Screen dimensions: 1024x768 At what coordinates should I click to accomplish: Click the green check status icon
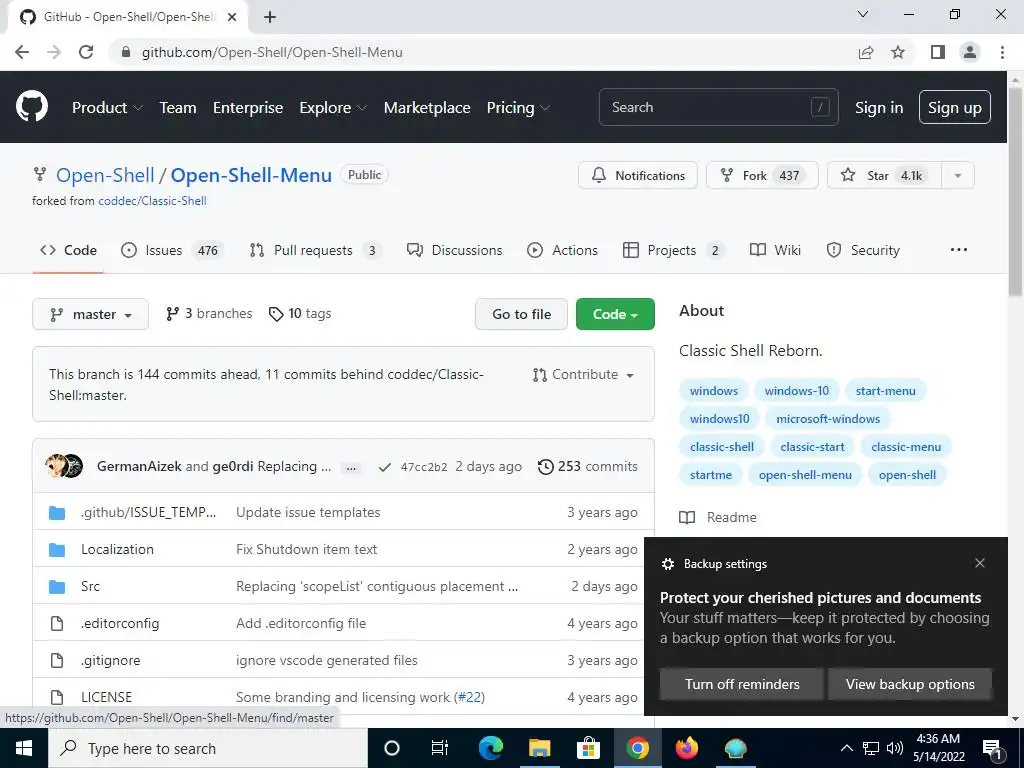pos(385,467)
